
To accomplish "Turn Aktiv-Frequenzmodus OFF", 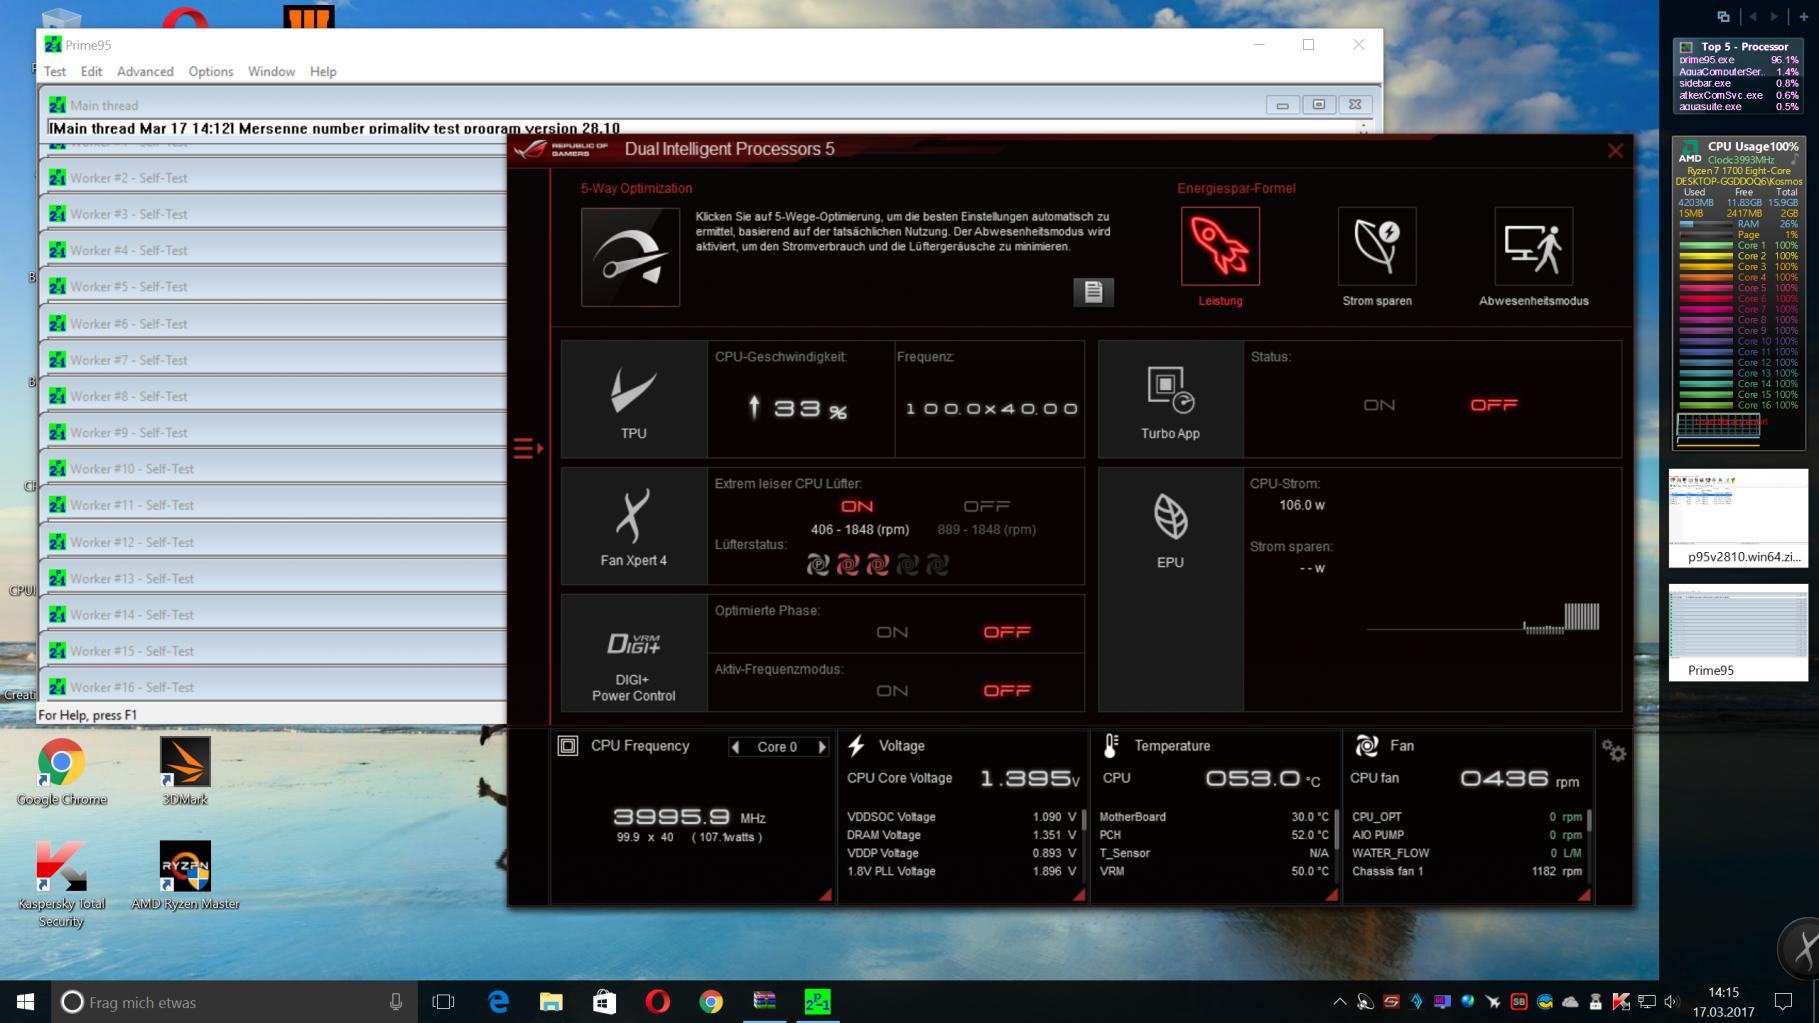I will tap(1007, 691).
